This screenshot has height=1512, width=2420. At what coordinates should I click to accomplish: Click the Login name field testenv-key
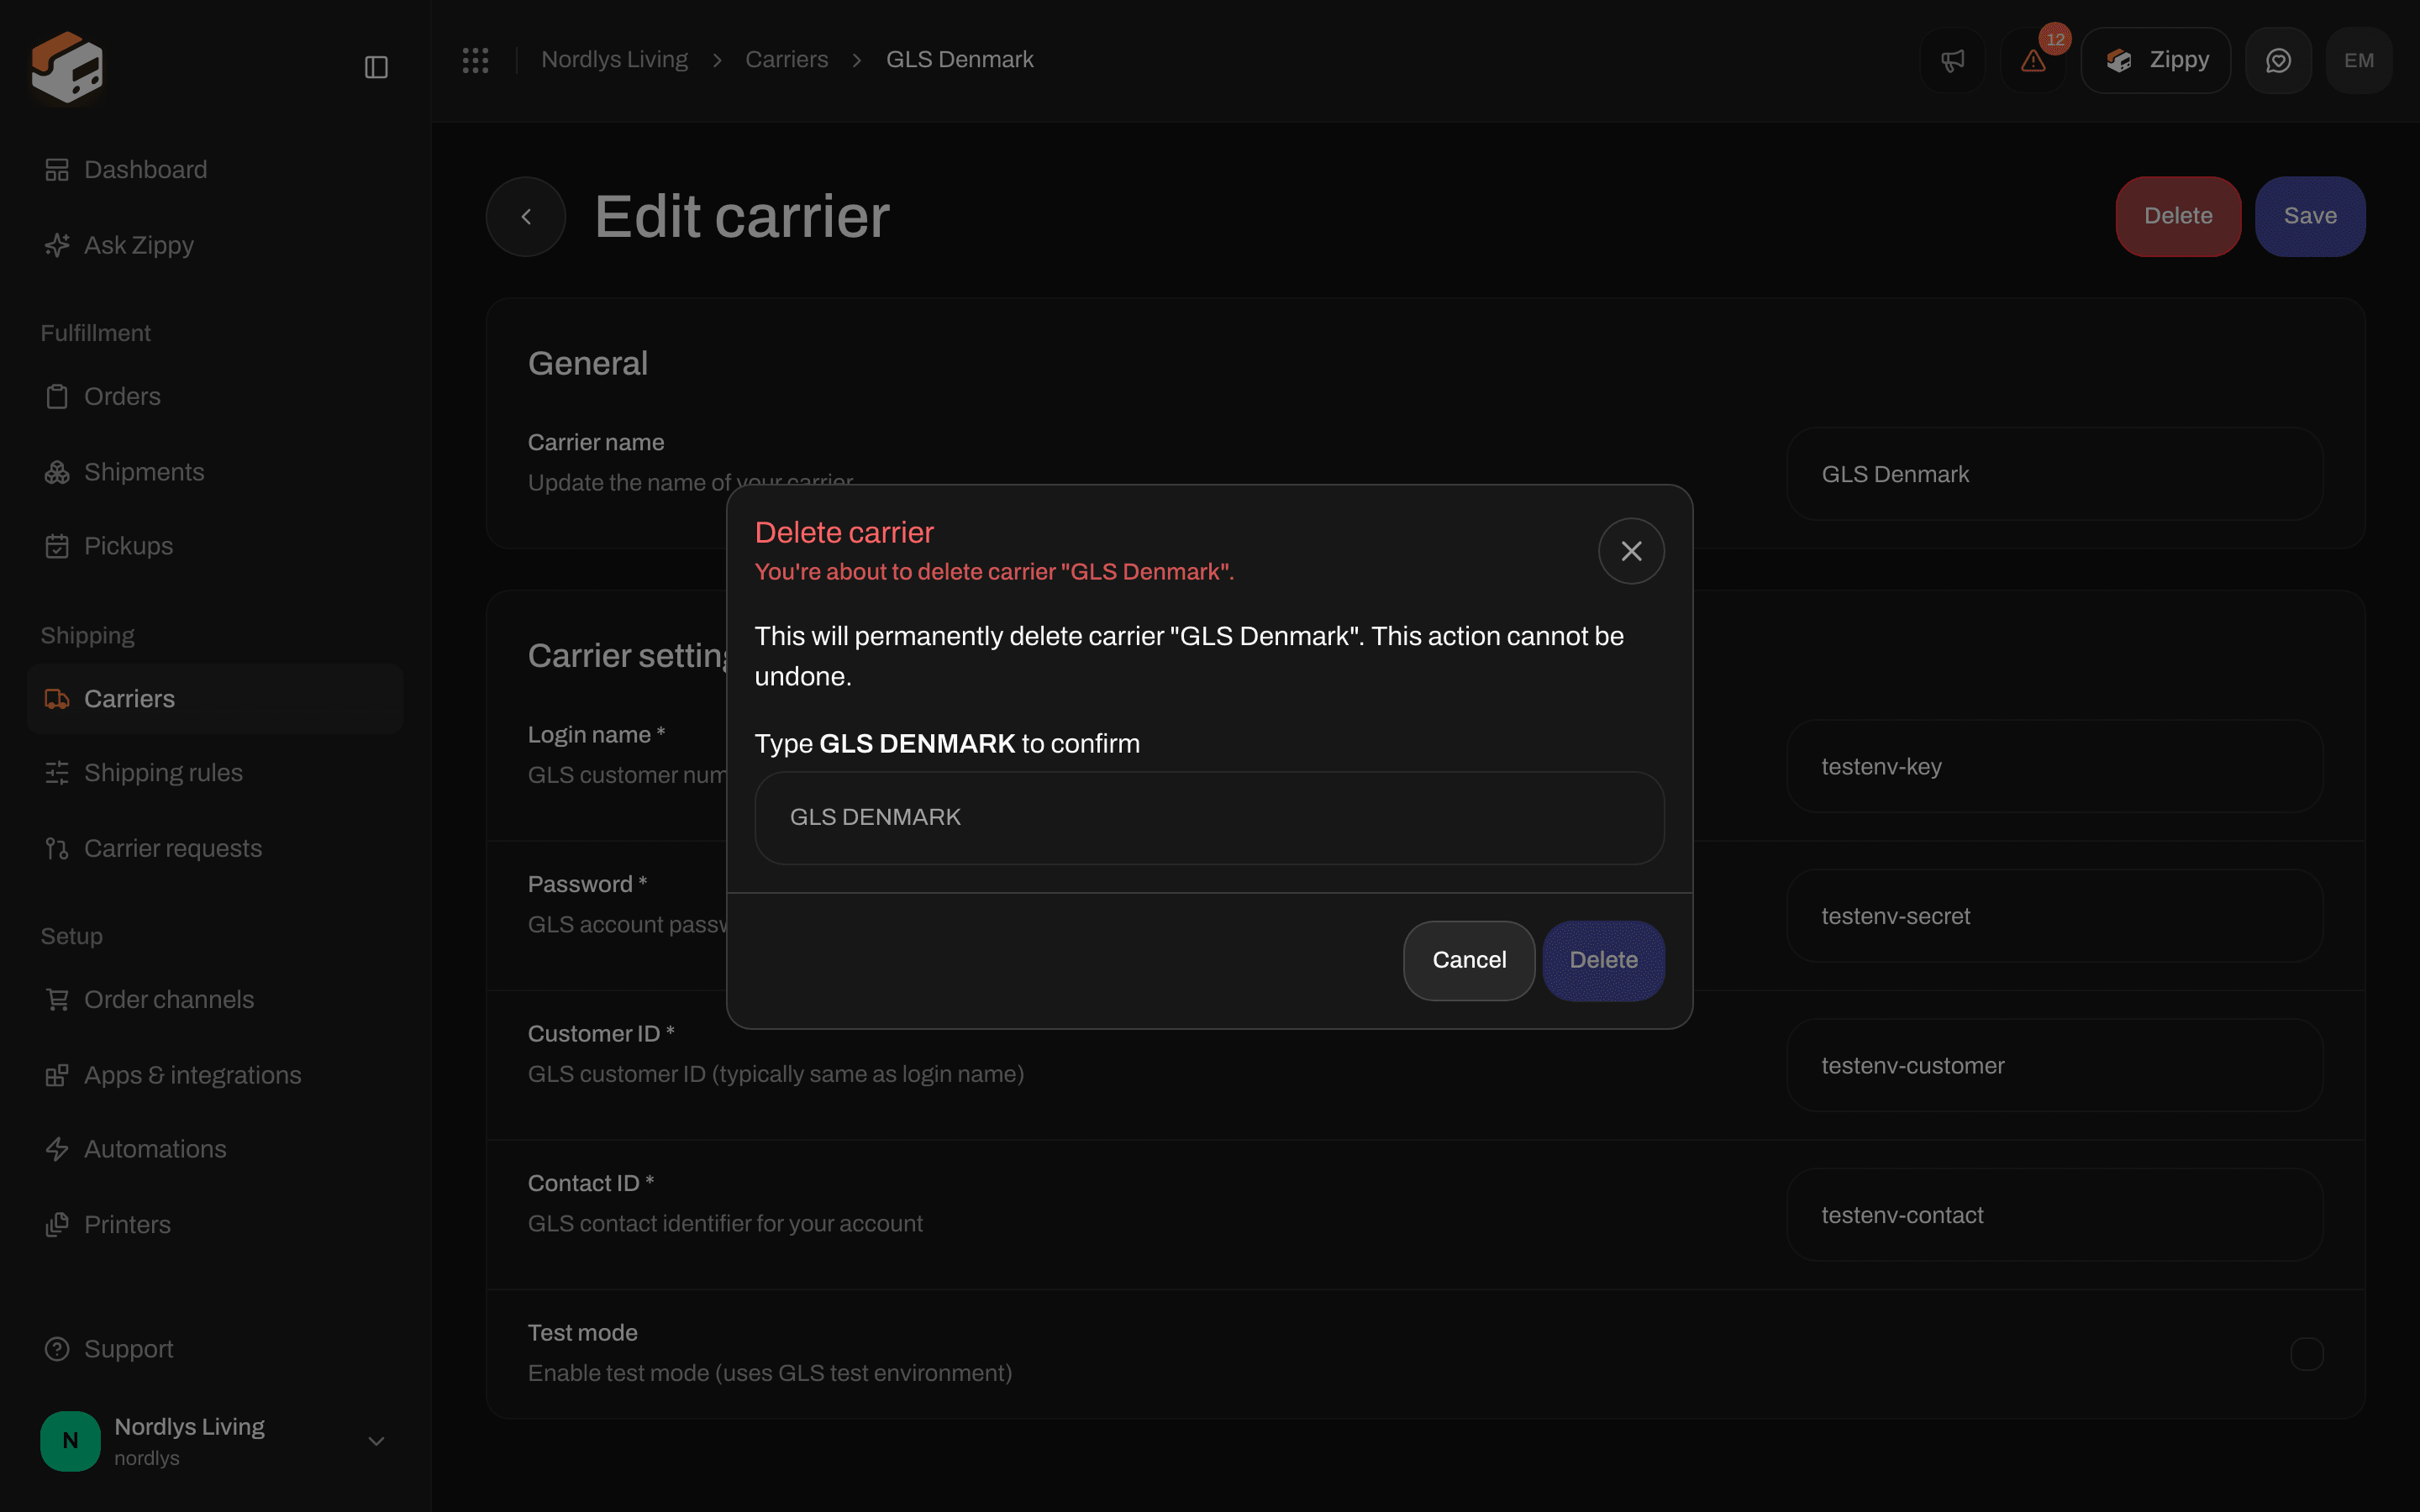(x=2055, y=767)
